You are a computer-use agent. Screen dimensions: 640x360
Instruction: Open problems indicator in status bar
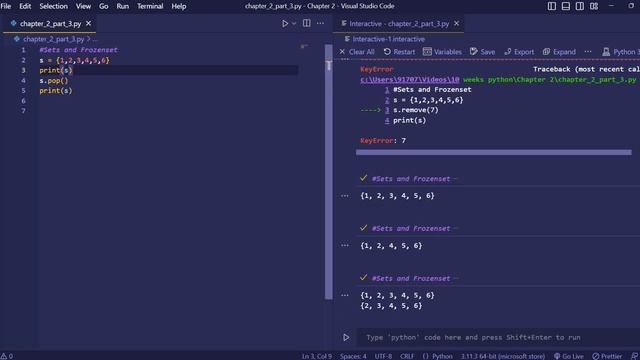7,356
